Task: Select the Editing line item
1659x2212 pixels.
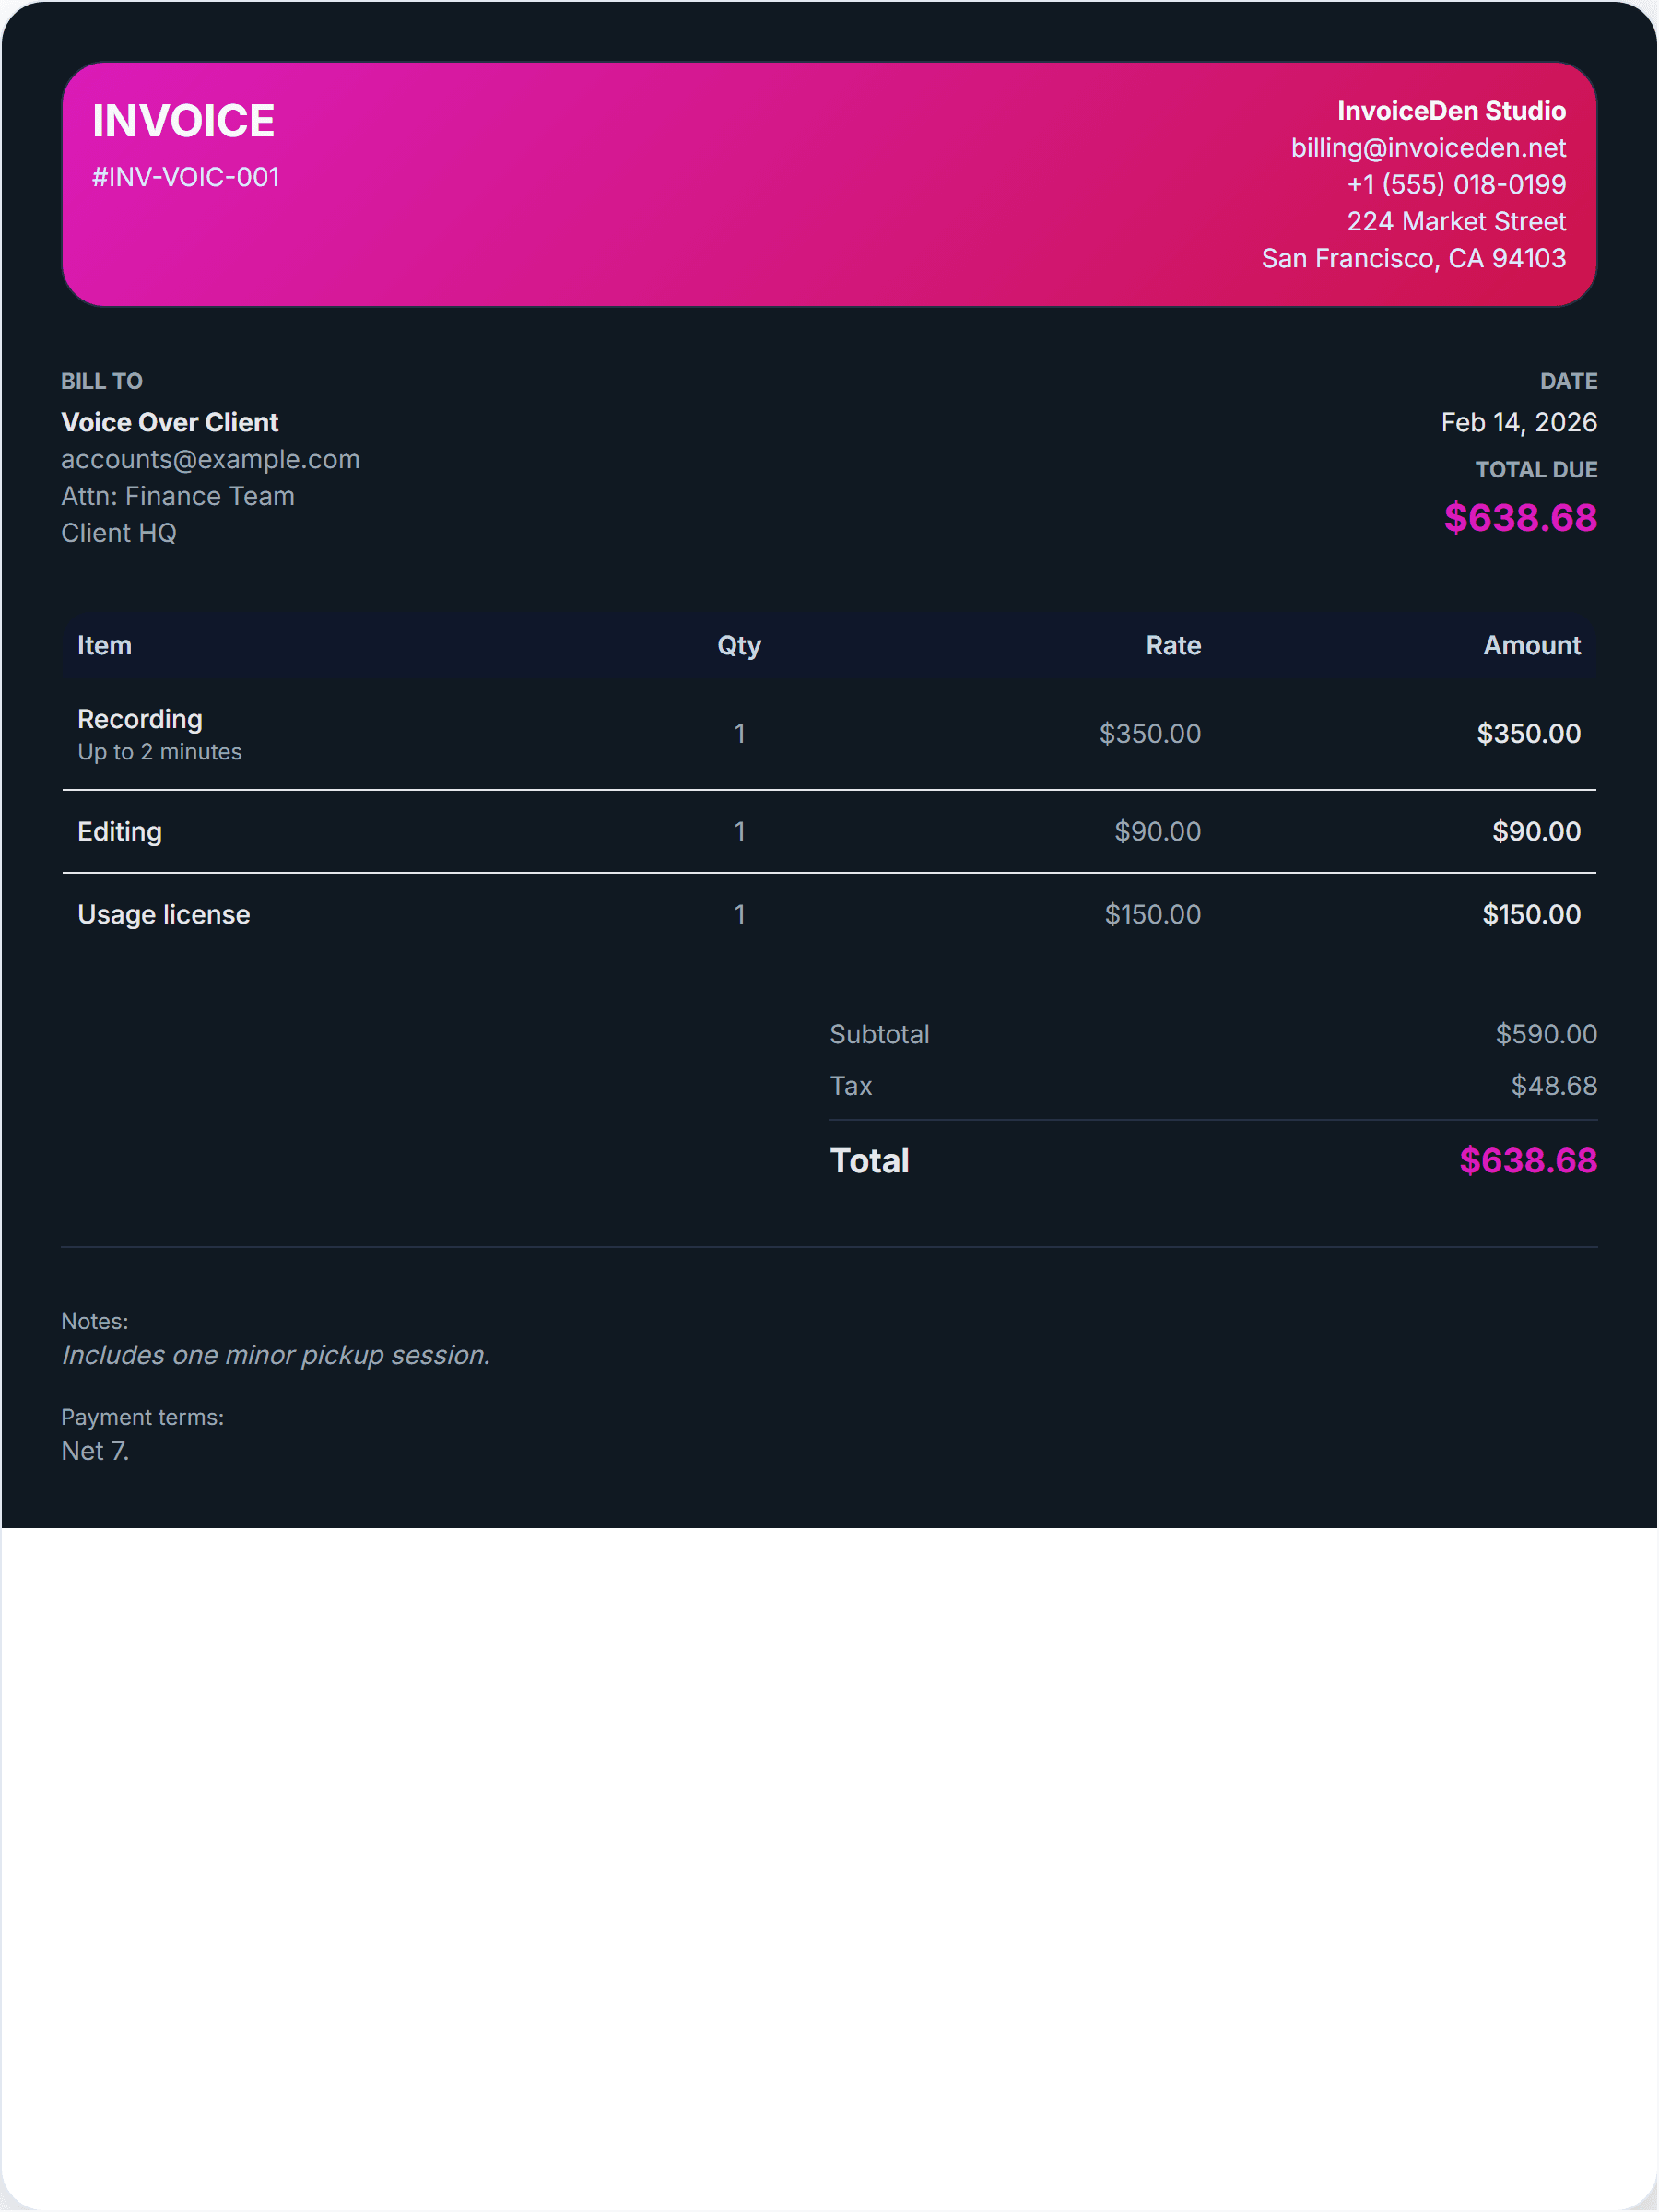Action: [x=119, y=832]
